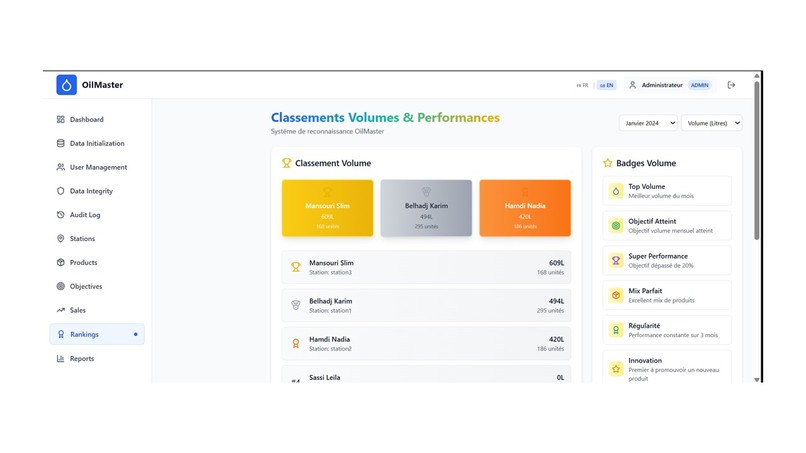Image resolution: width=806 pixels, height=453 pixels.
Task: Open the Dashboard menu item
Action: point(97,119)
